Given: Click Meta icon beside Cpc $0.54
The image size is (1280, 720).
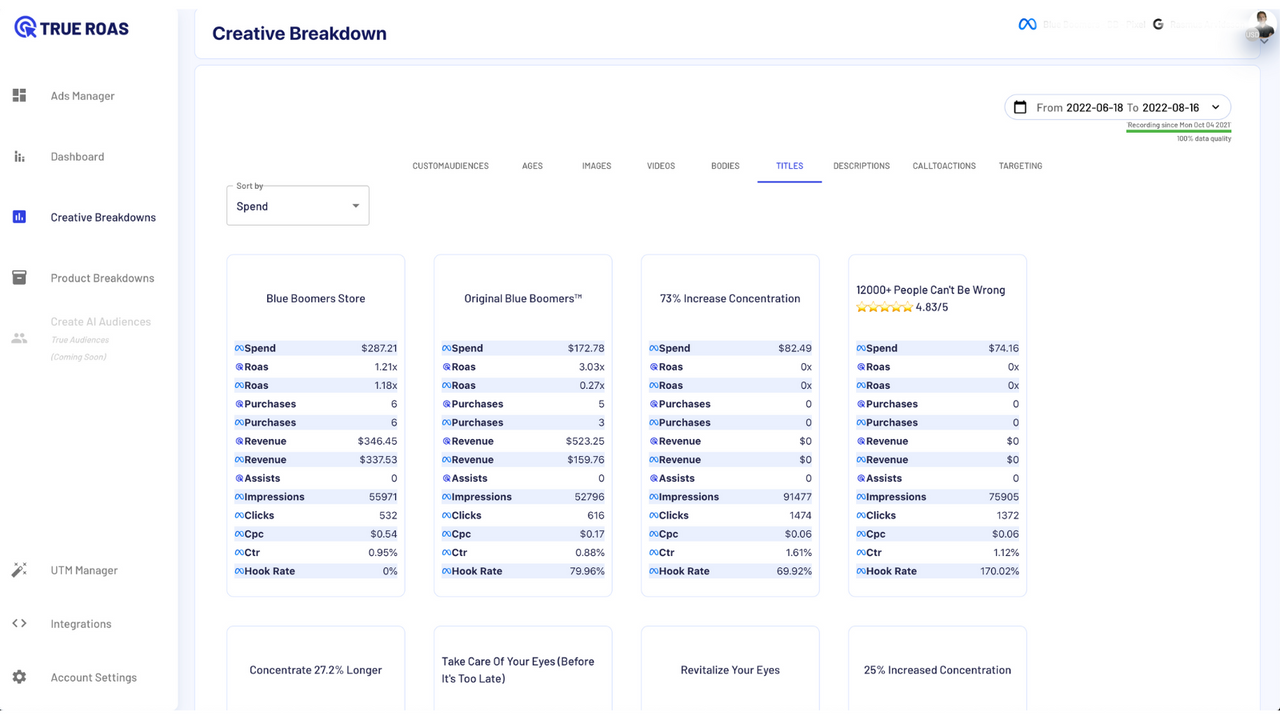Looking at the screenshot, I should tap(240, 534).
